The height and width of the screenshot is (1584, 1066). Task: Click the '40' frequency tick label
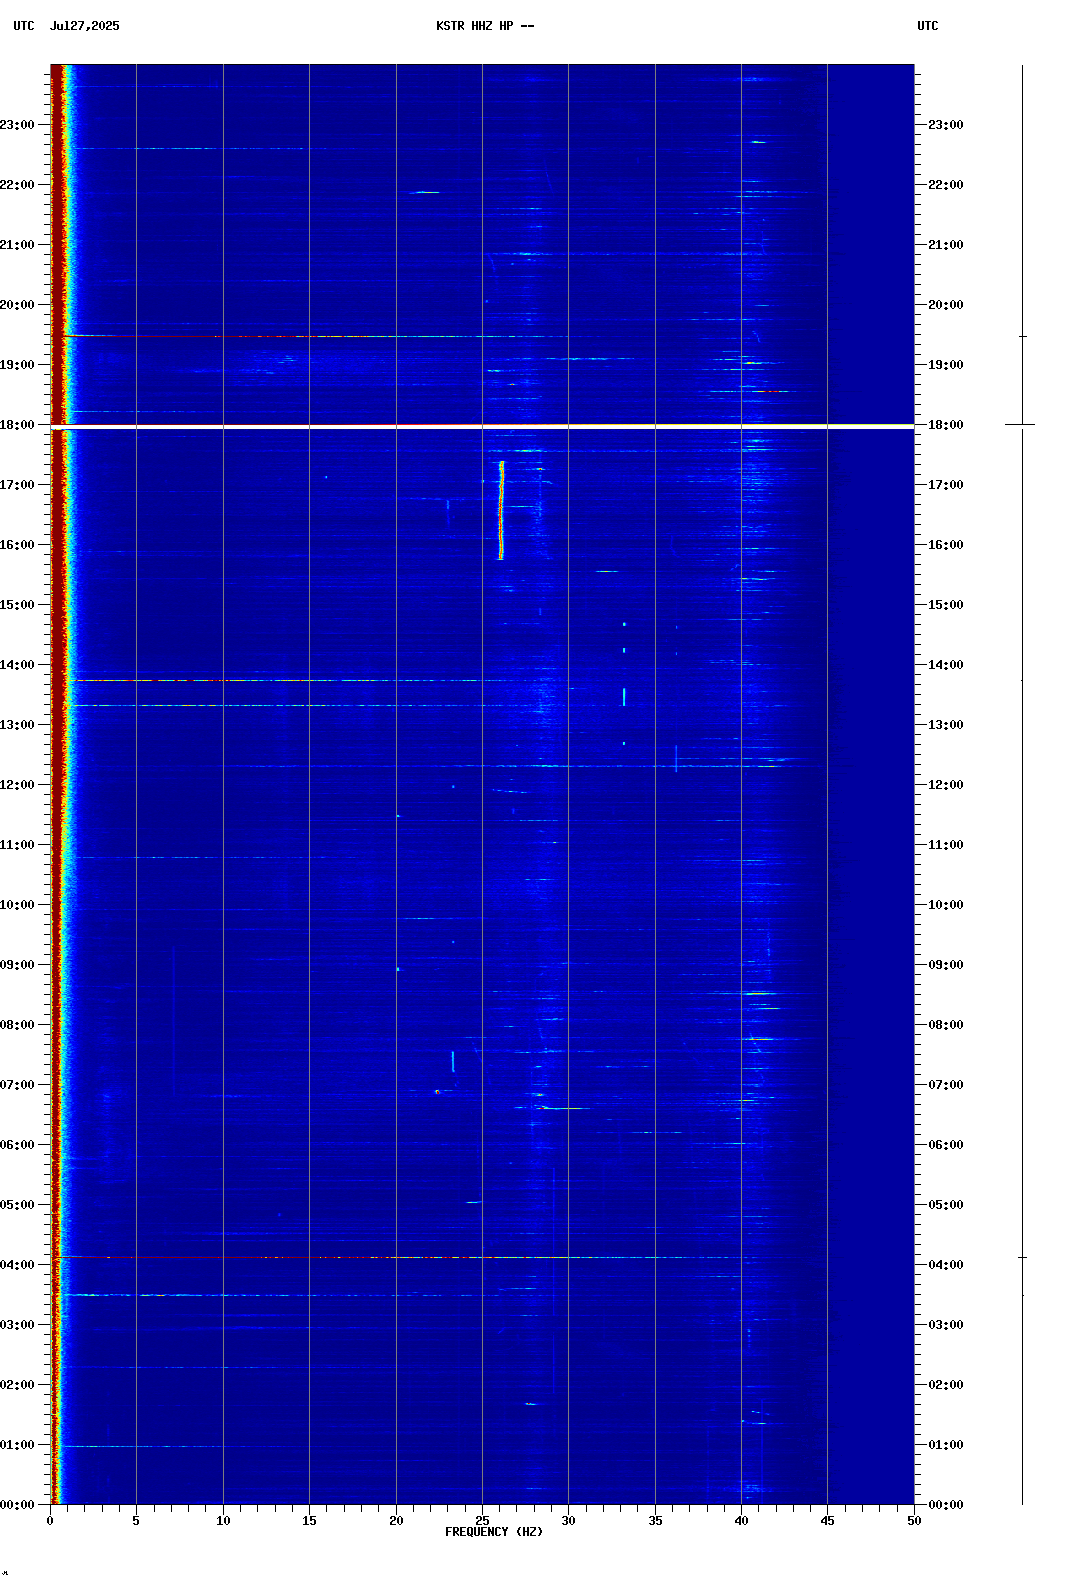(x=741, y=1521)
